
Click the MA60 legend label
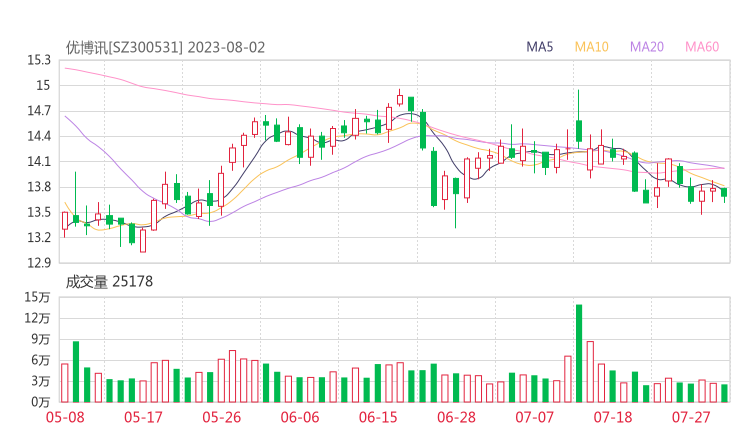(x=702, y=47)
